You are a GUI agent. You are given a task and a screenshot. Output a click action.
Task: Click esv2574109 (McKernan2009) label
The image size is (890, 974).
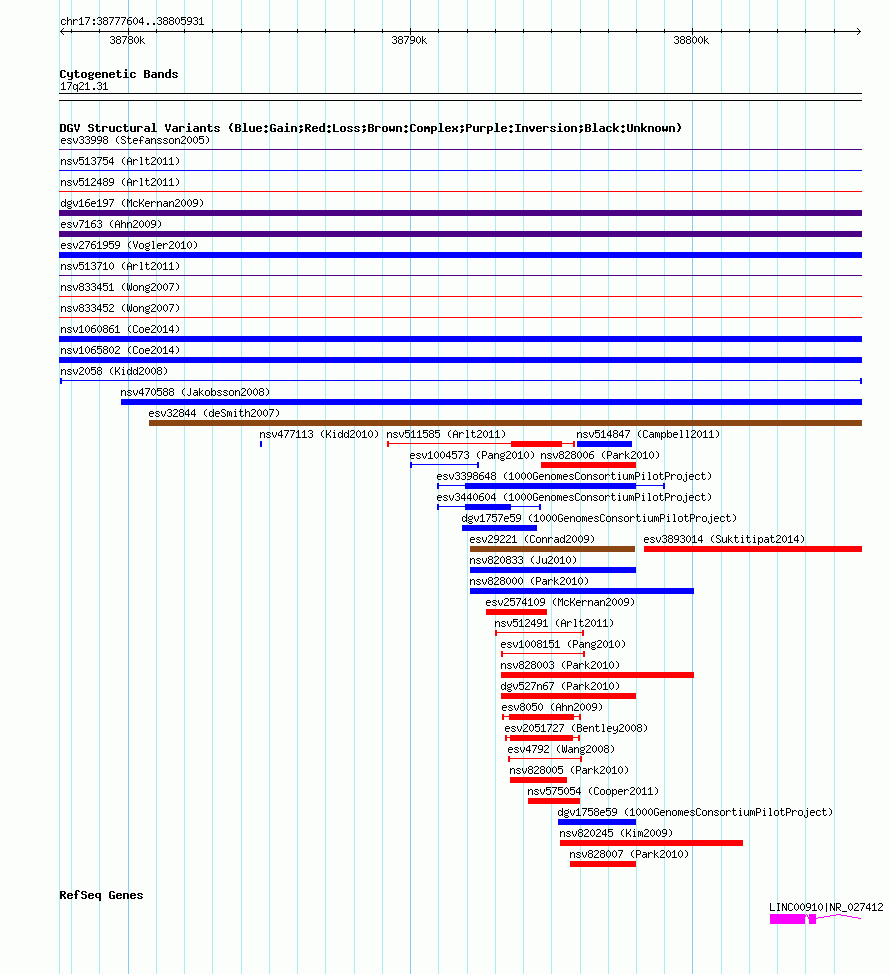click(560, 603)
